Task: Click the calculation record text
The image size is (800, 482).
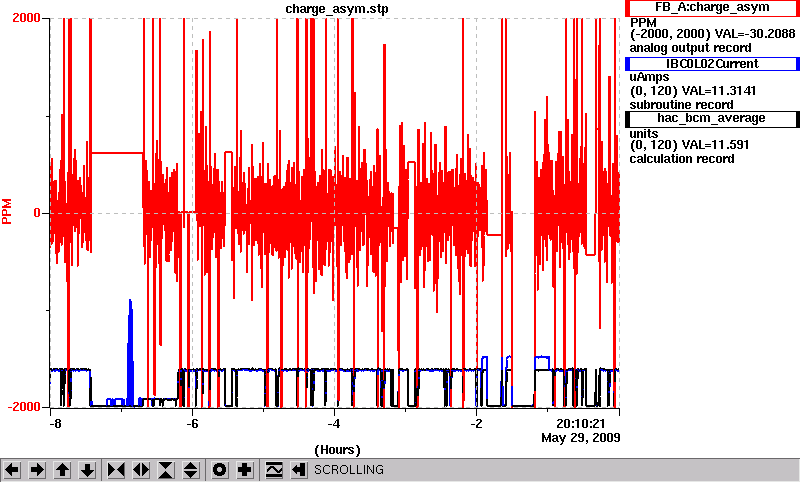Action: tap(682, 159)
